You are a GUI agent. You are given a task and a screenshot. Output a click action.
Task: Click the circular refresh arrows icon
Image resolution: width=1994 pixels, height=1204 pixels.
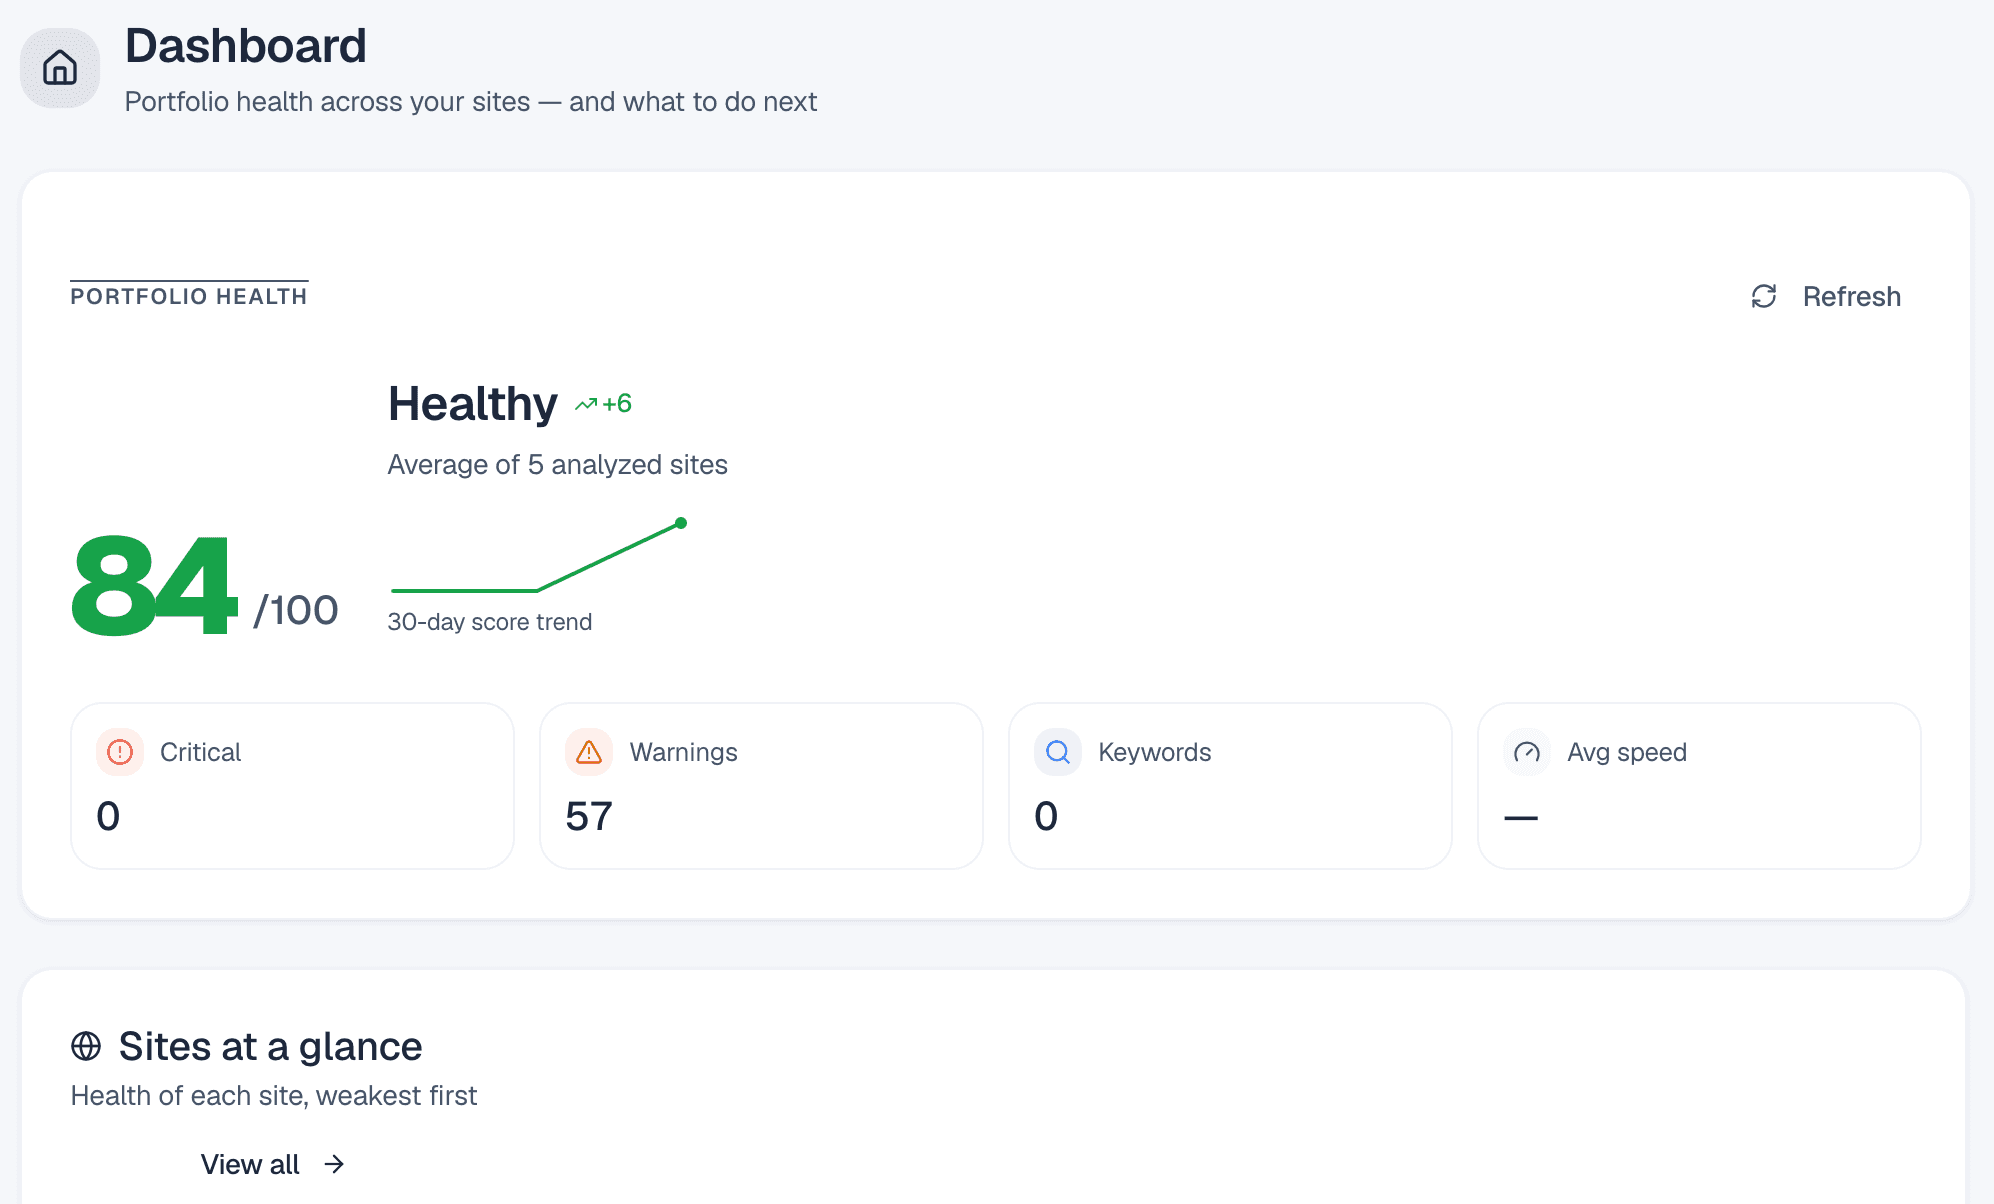(x=1764, y=296)
